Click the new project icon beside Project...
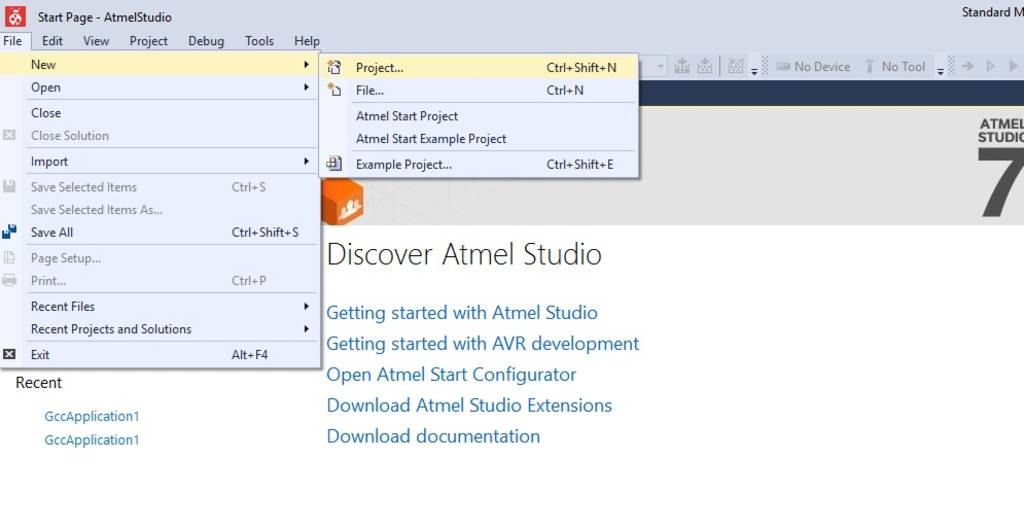This screenshot has width=1024, height=530. (334, 67)
